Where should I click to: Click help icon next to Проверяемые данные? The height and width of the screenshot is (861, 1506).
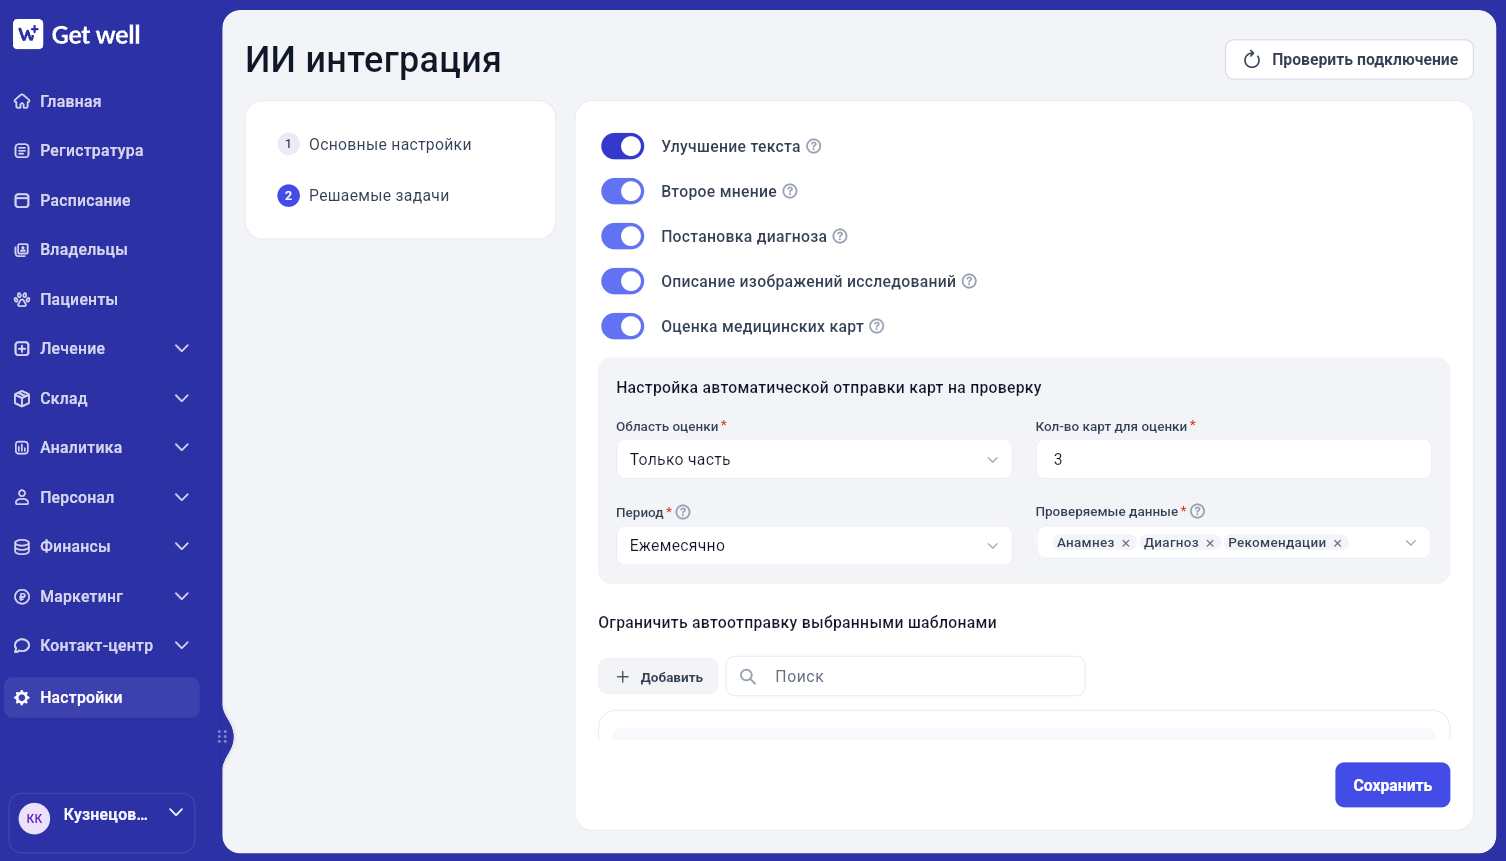(1198, 511)
